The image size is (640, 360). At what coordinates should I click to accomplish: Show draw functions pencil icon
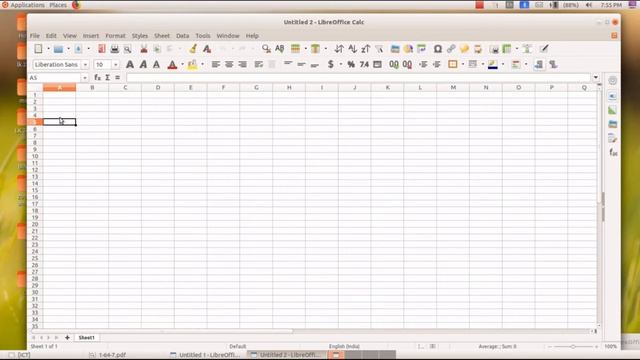(544, 49)
